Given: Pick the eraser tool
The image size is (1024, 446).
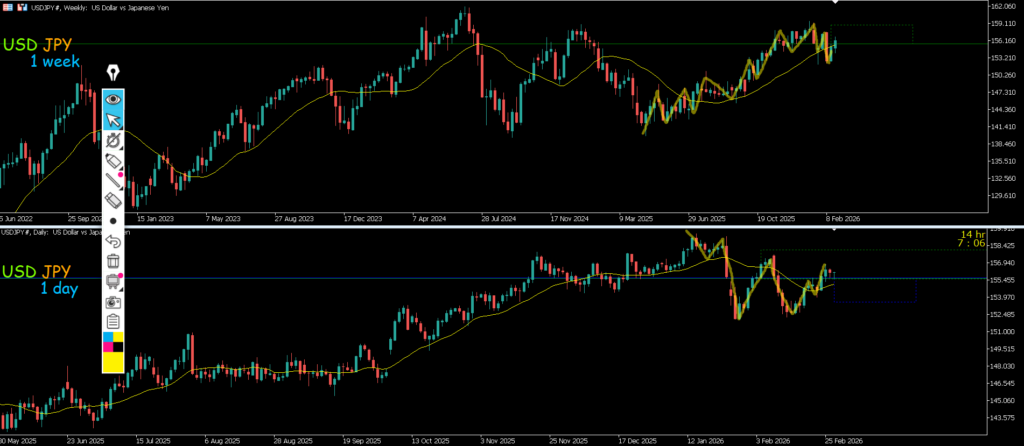Looking at the screenshot, I should pos(113,201).
